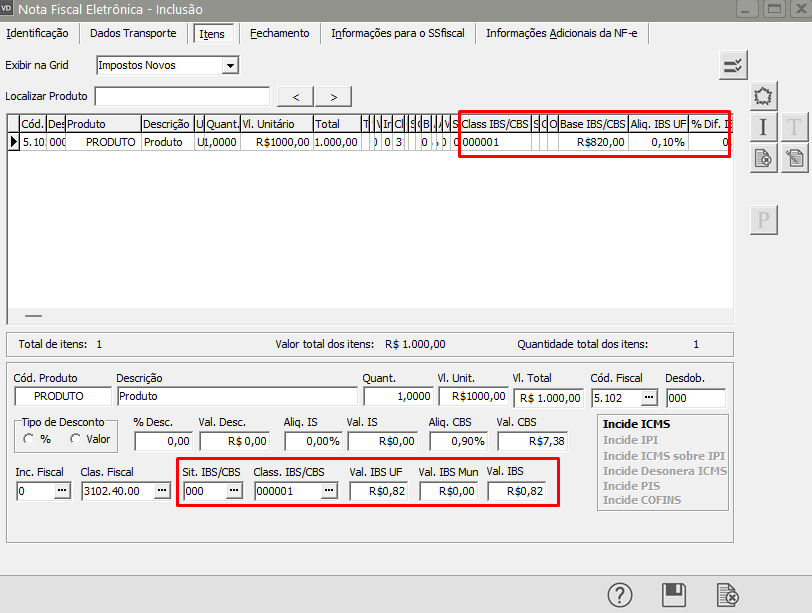Open the Dados Transporte tab
This screenshot has height=613, width=812.
(x=133, y=33)
